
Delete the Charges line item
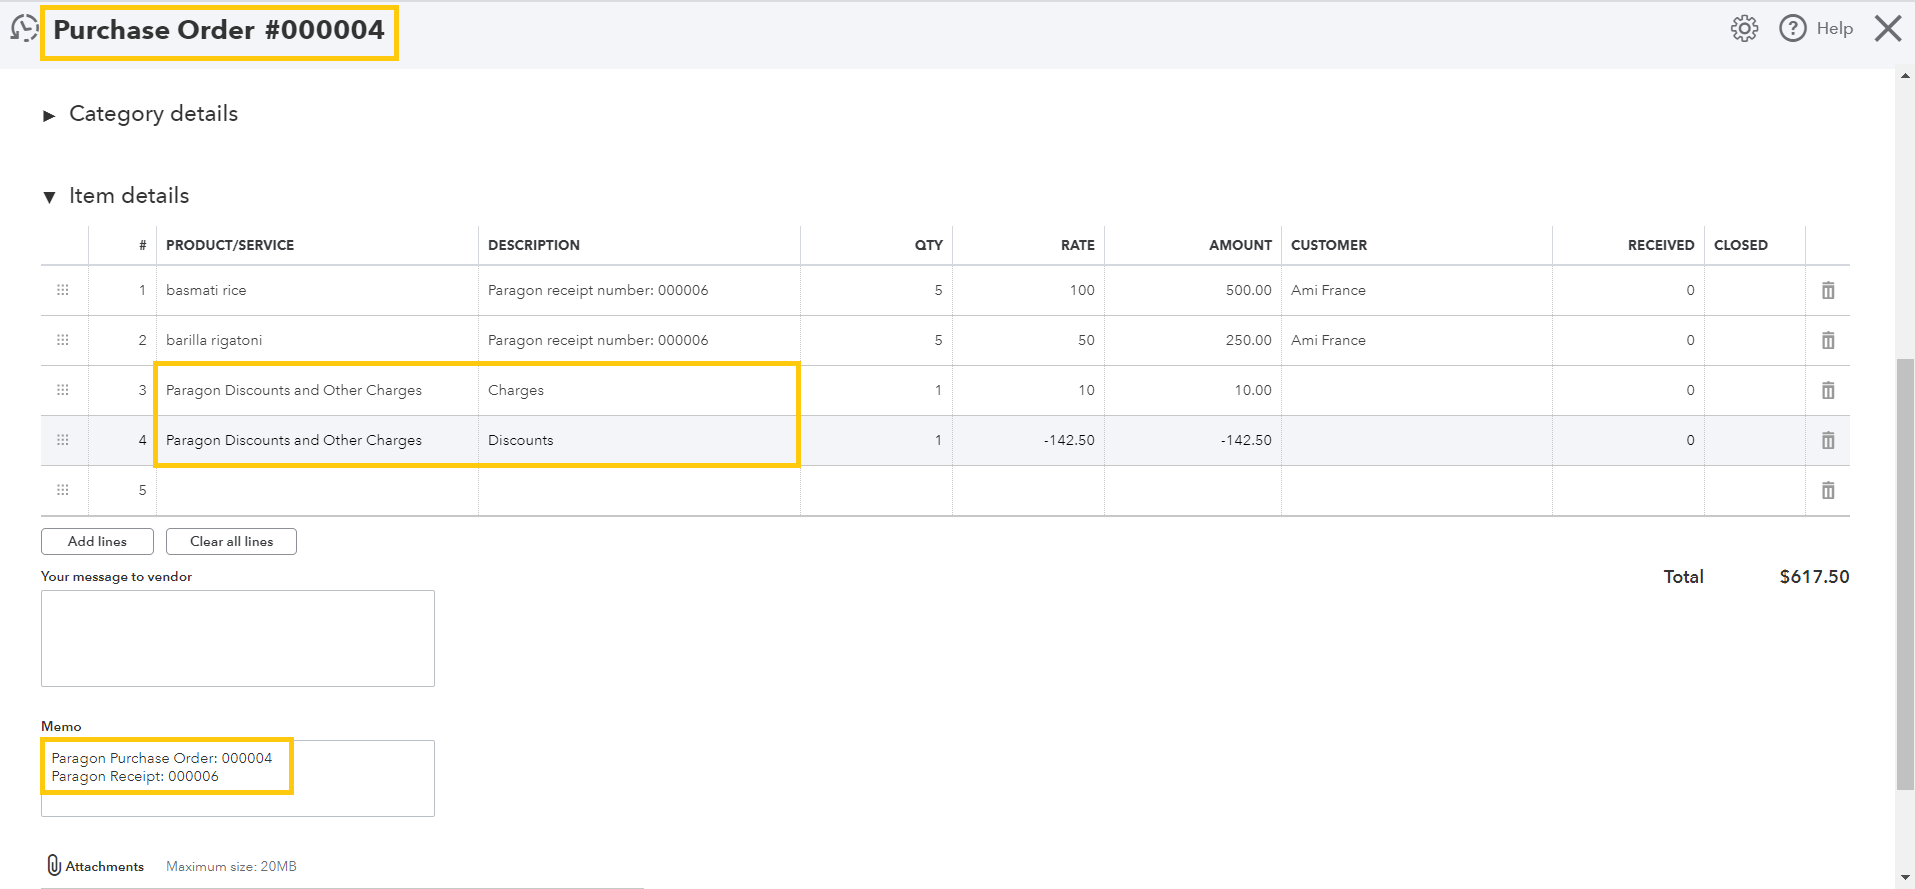(1827, 391)
